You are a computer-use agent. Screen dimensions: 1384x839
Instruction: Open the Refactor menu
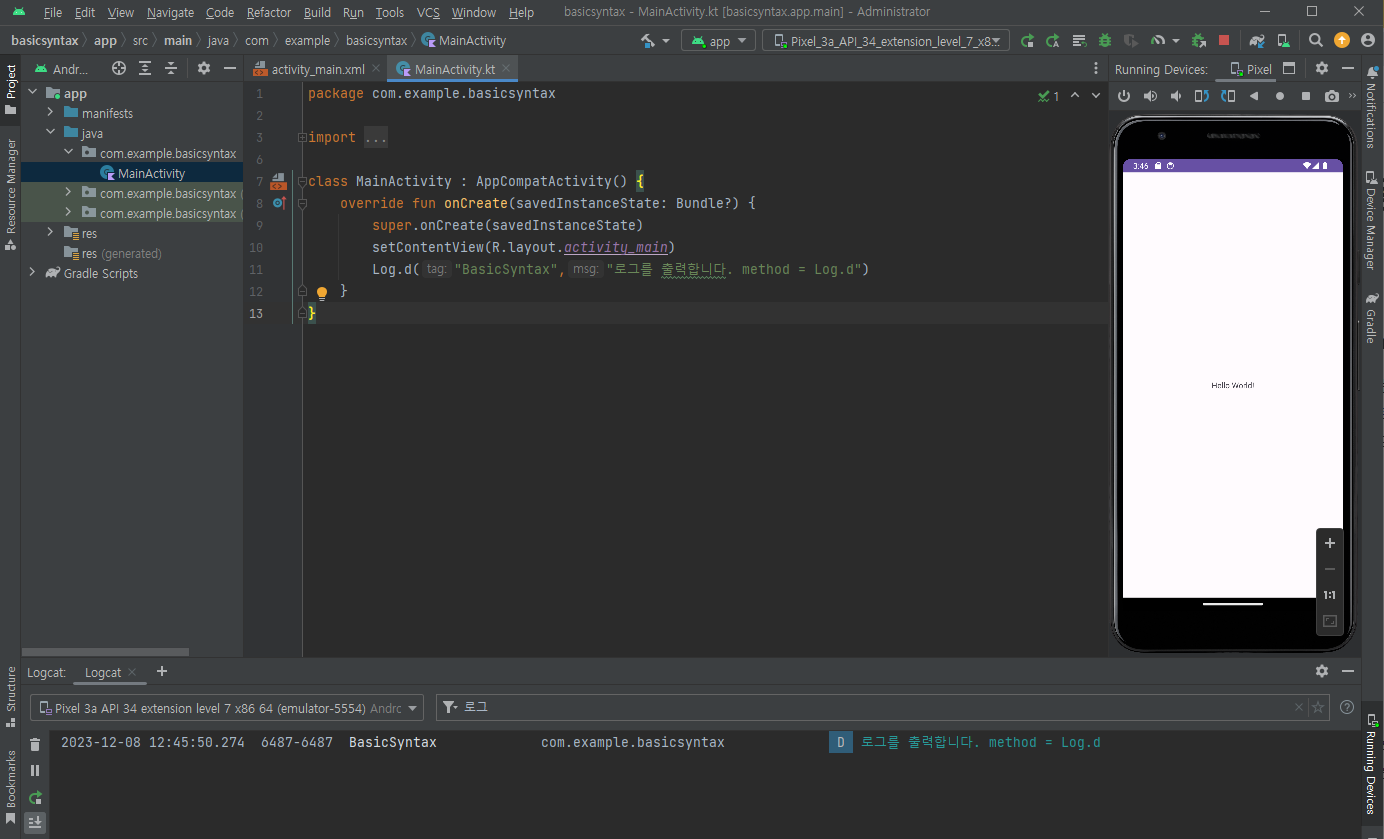click(268, 12)
